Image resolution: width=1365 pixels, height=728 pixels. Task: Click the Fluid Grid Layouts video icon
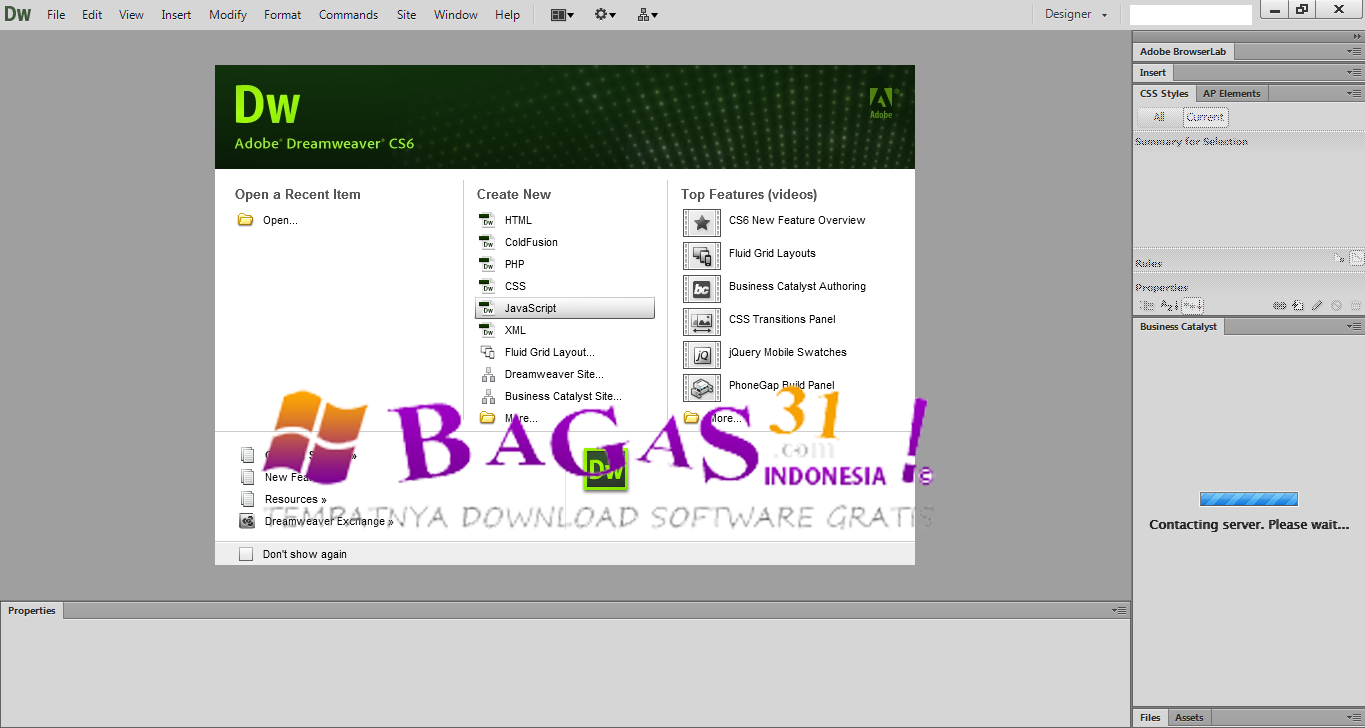click(702, 256)
